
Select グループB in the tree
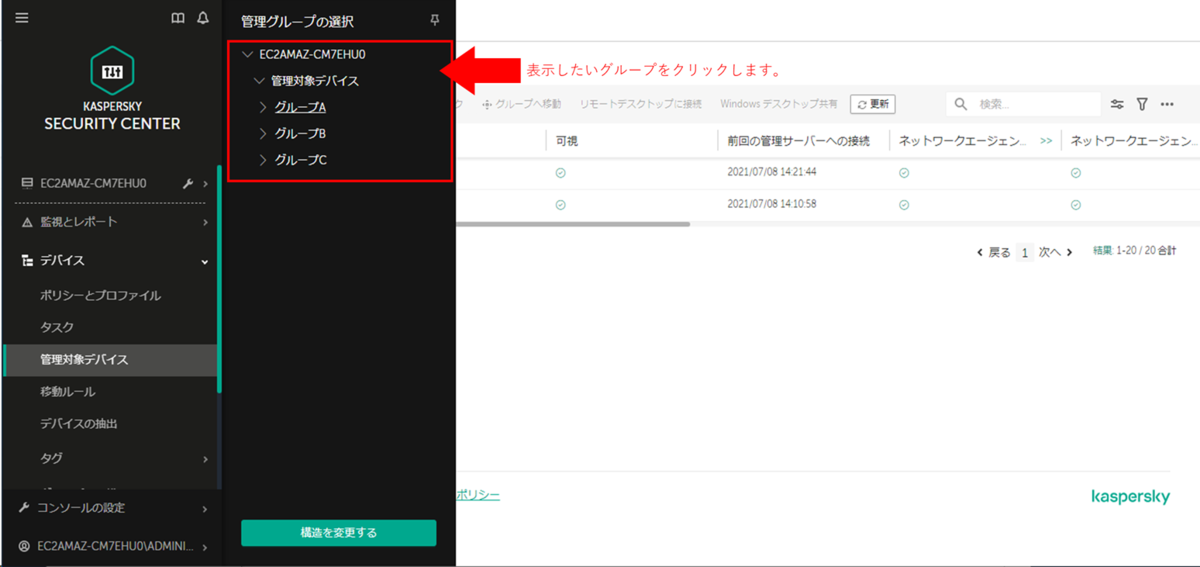300,133
